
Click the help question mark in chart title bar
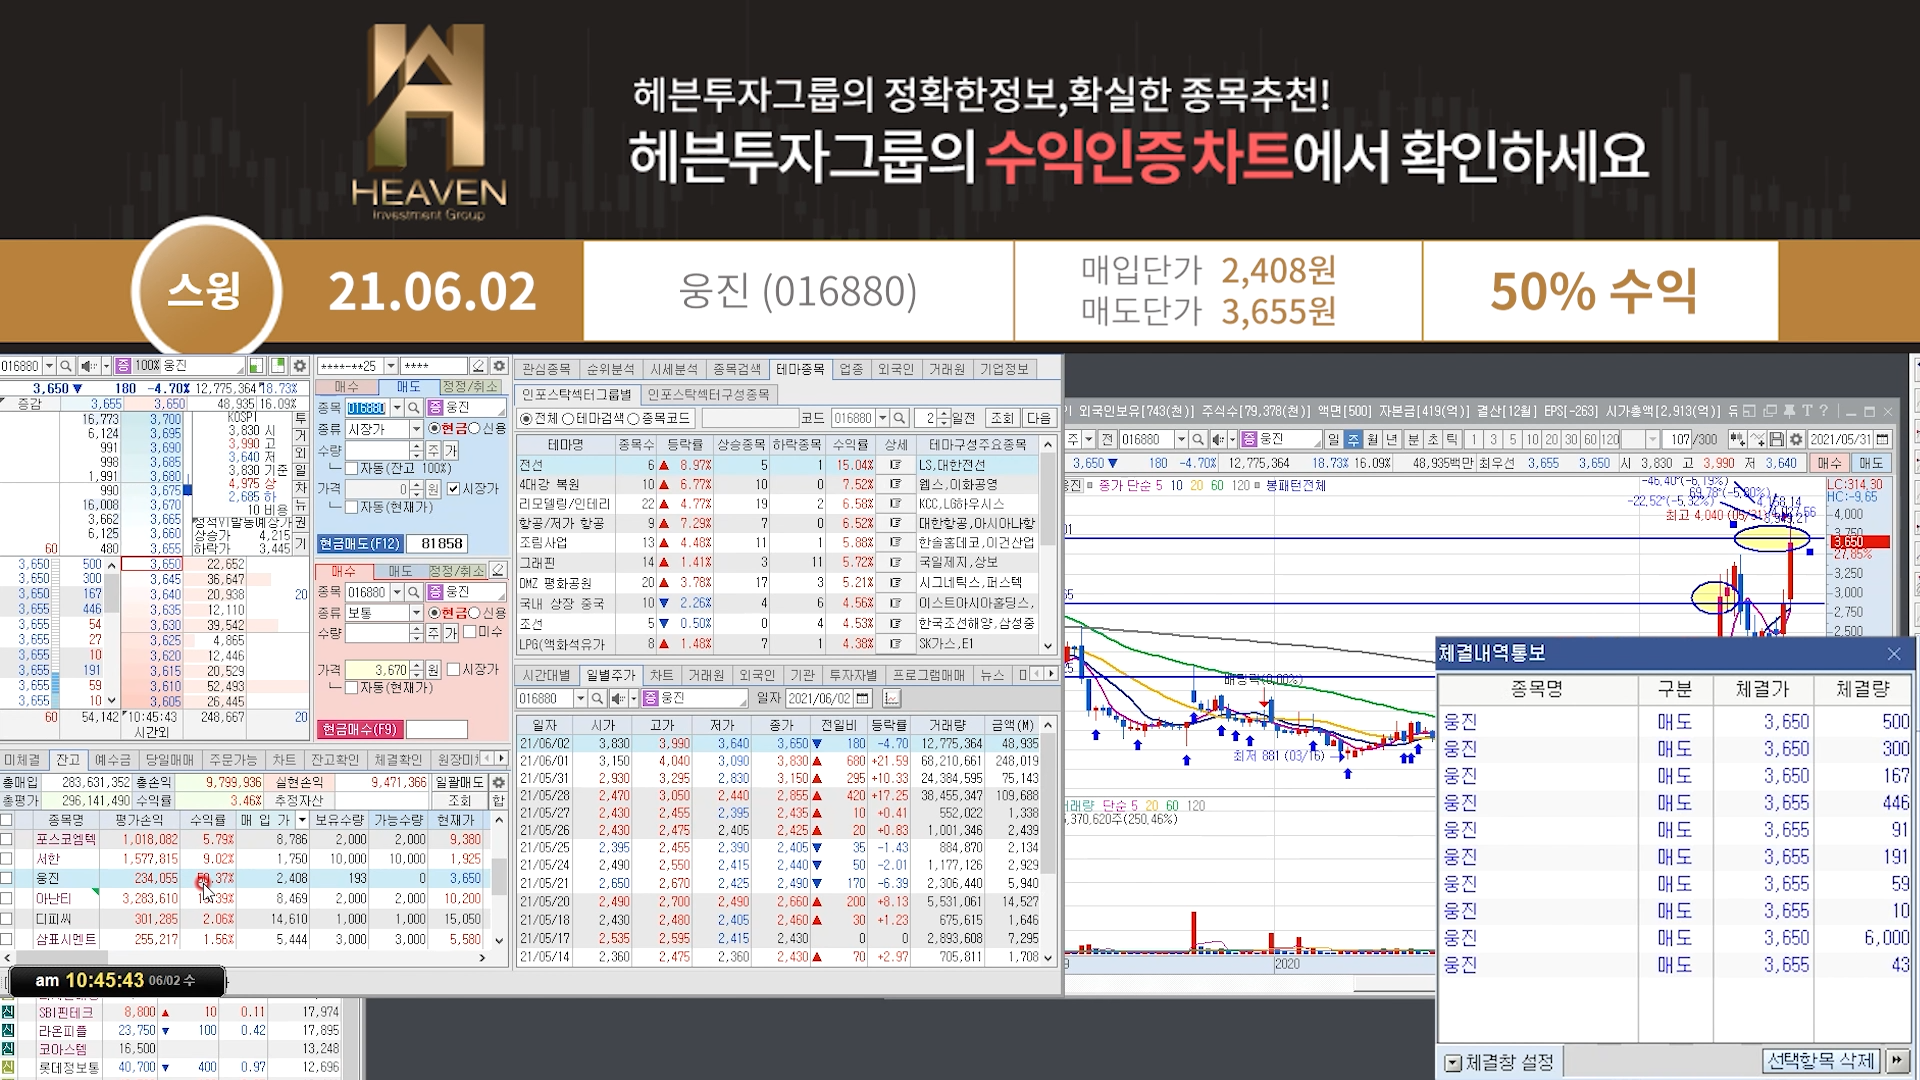(1824, 411)
